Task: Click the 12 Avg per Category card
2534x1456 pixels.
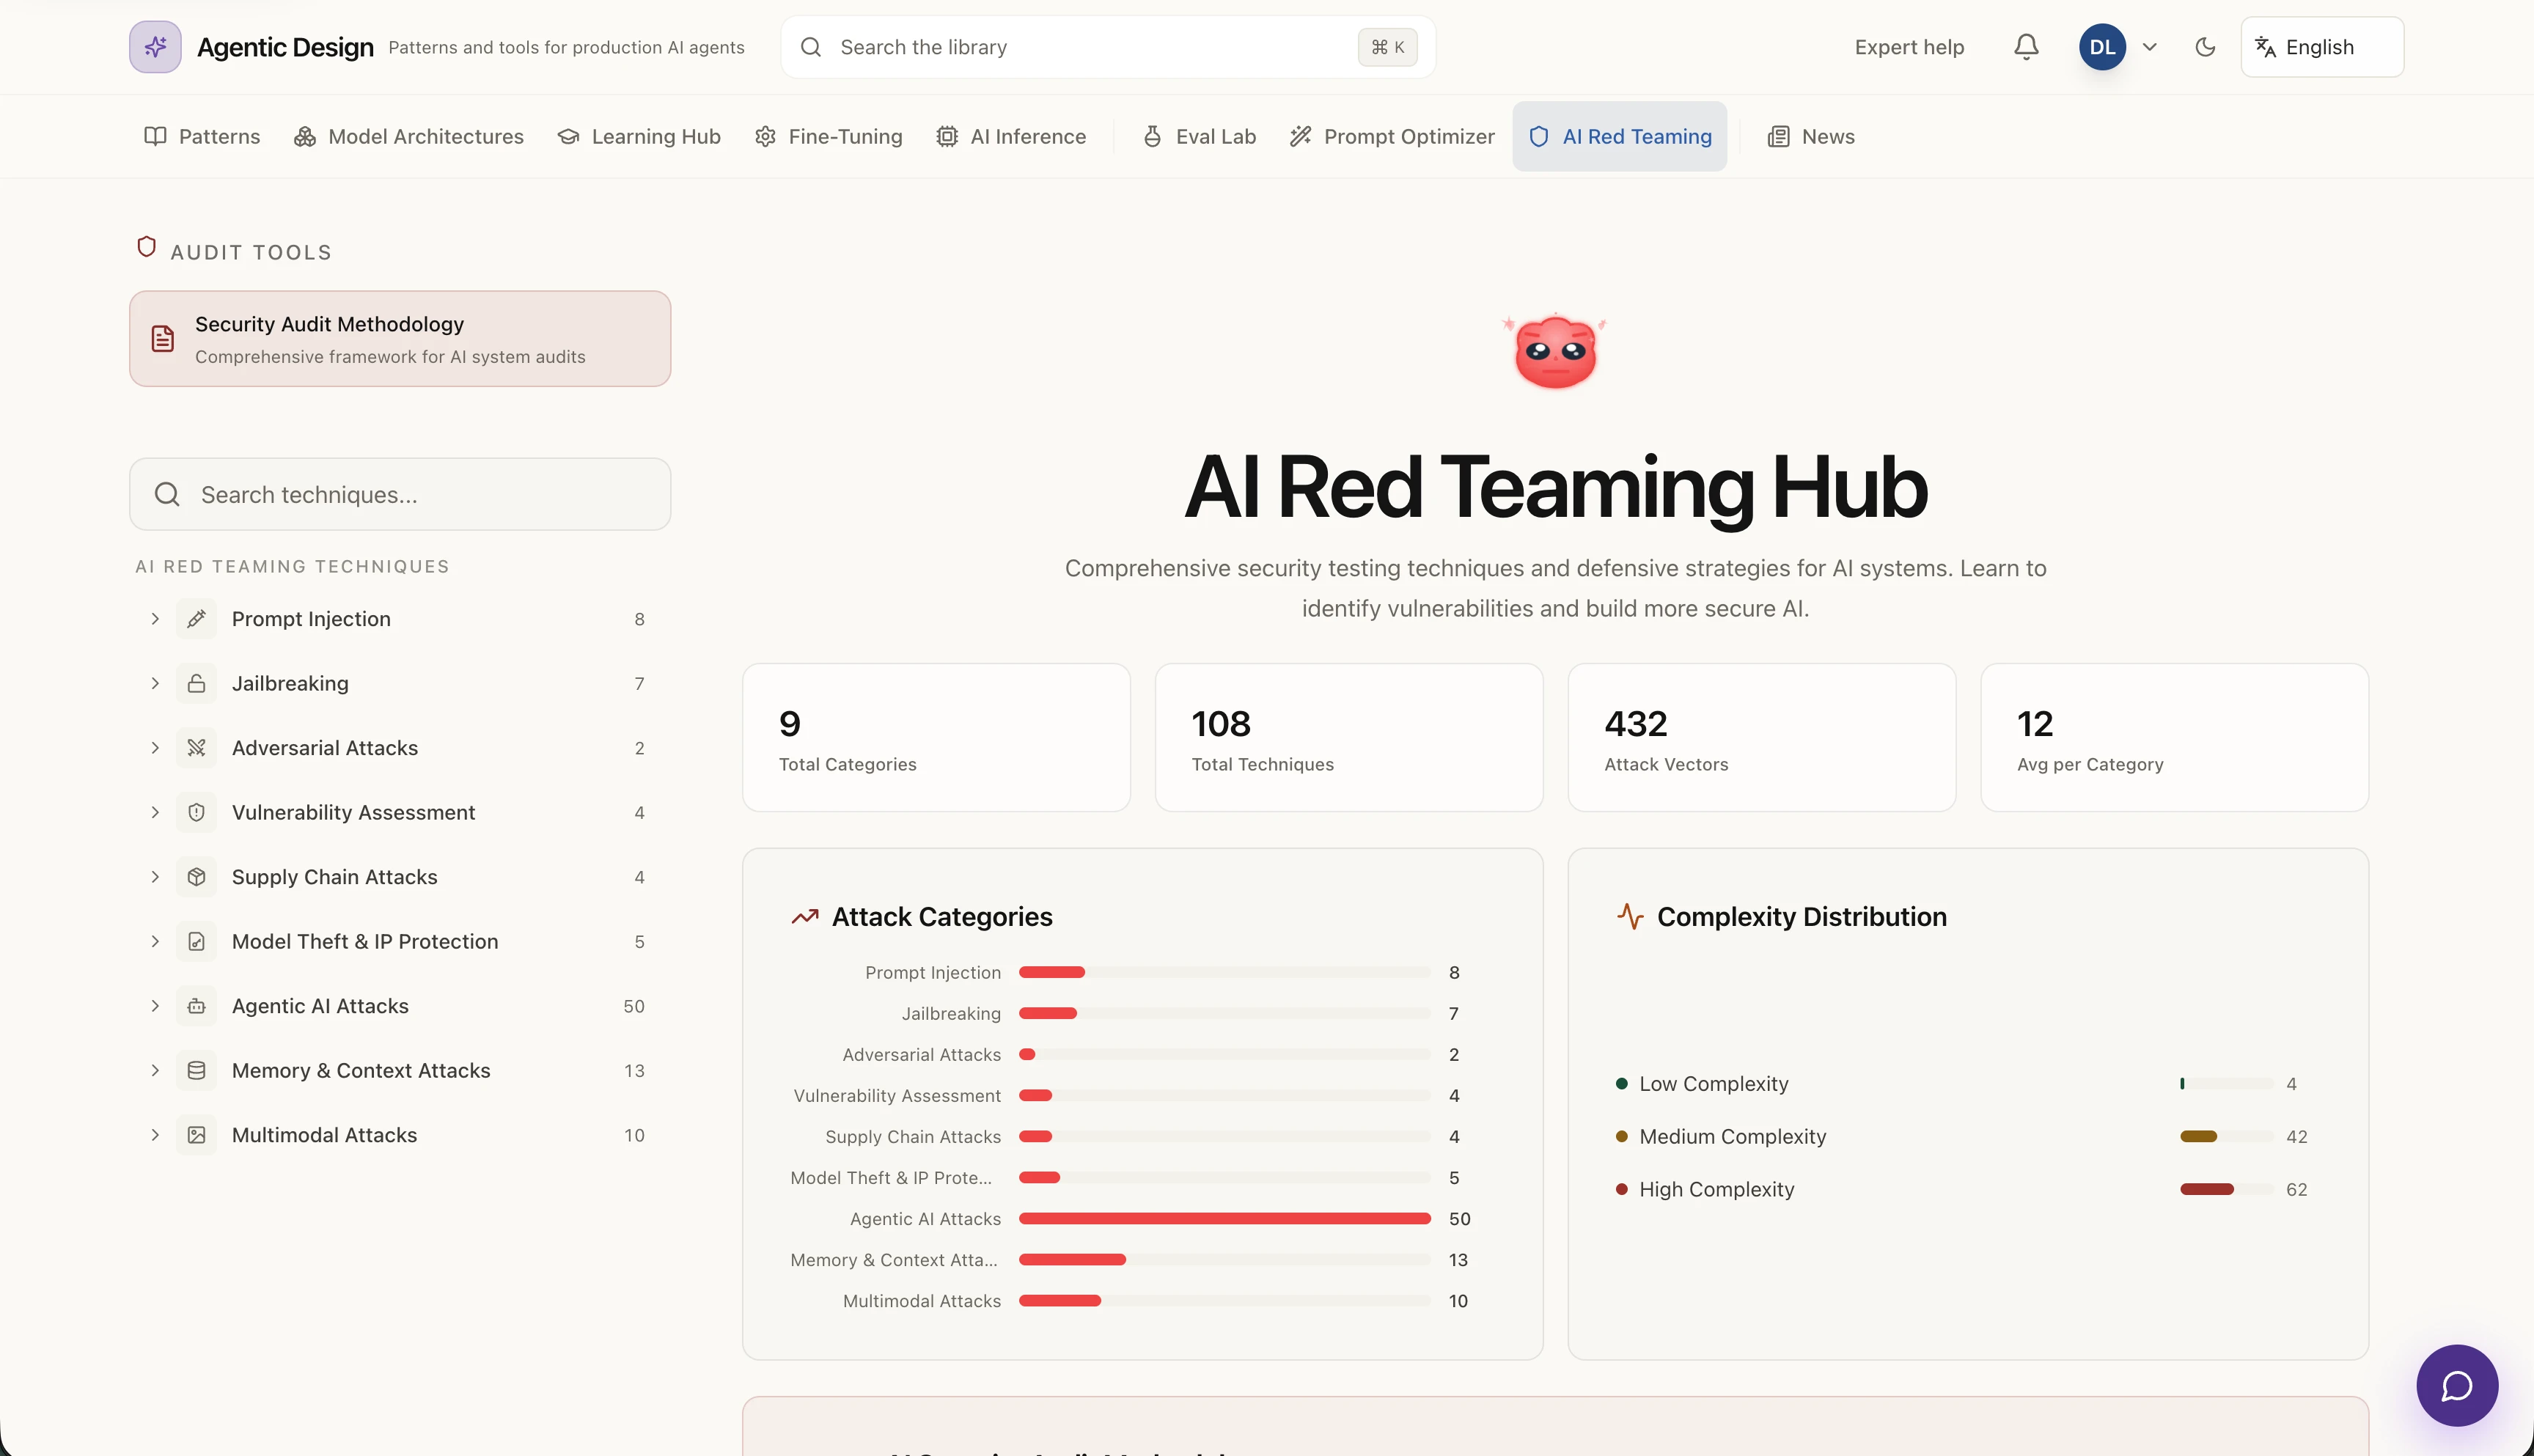Action: (x=2175, y=738)
